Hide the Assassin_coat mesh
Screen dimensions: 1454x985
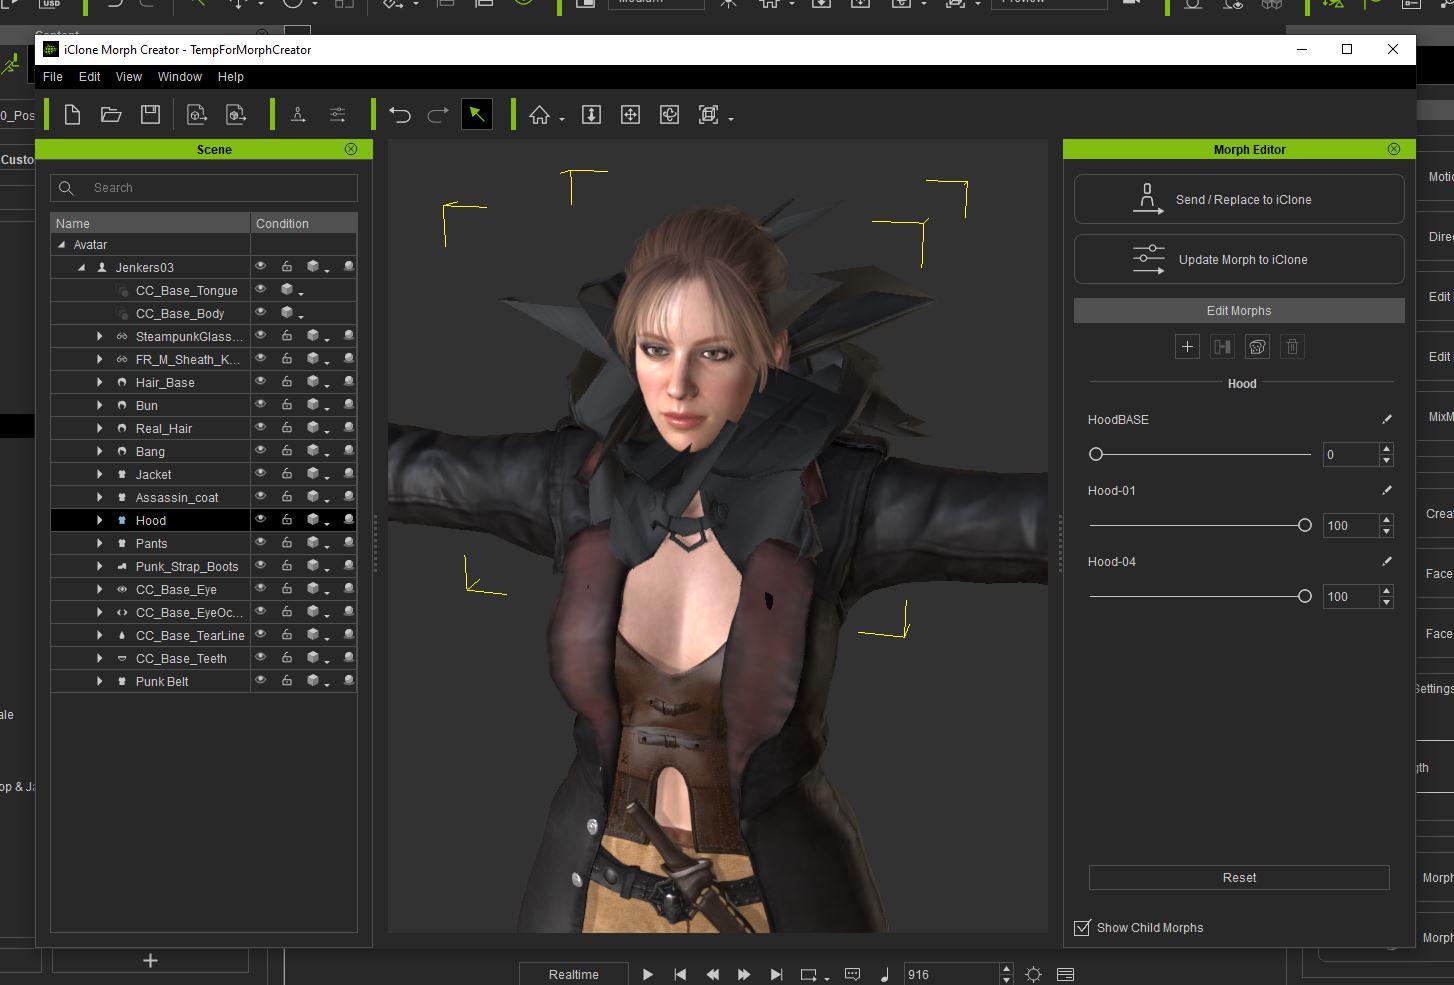click(x=260, y=496)
